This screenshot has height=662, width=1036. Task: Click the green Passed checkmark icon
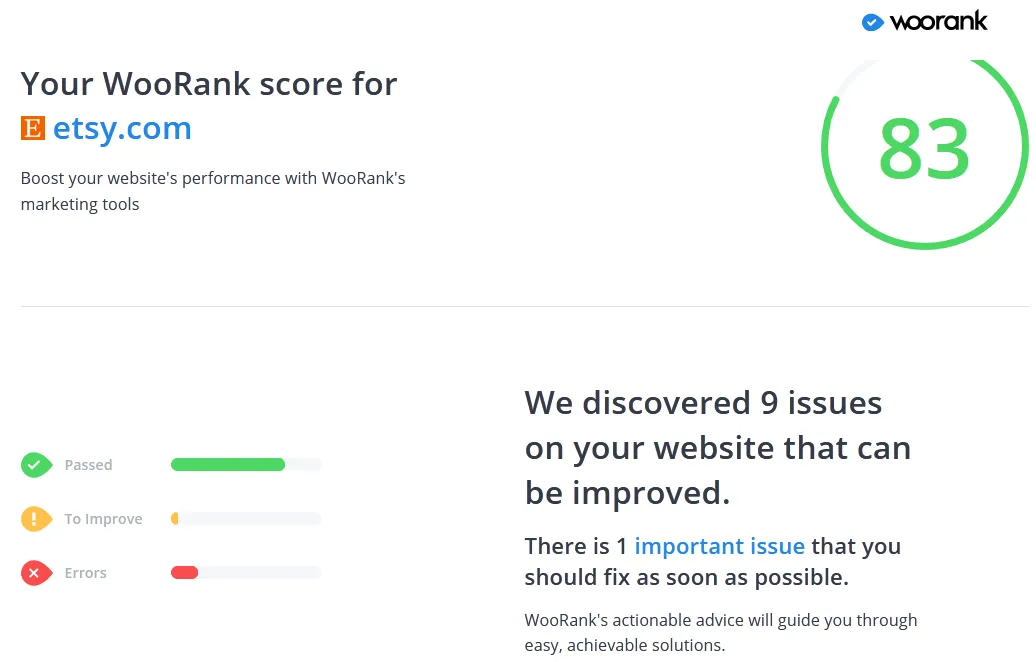pyautogui.click(x=36, y=465)
